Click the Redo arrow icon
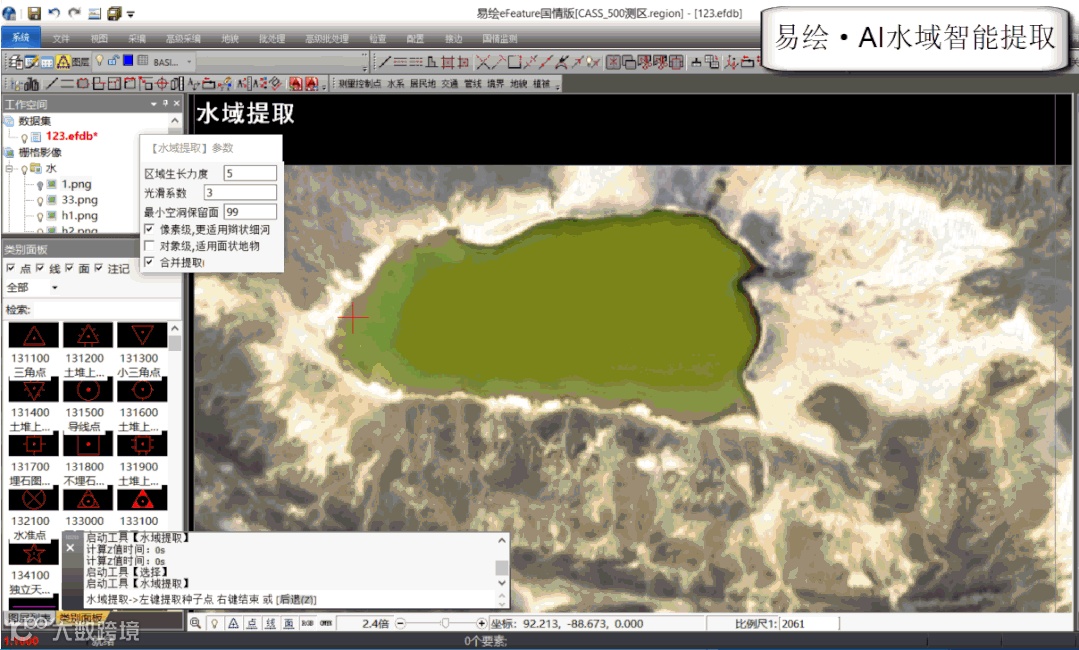This screenshot has height=650, width=1079. (74, 13)
